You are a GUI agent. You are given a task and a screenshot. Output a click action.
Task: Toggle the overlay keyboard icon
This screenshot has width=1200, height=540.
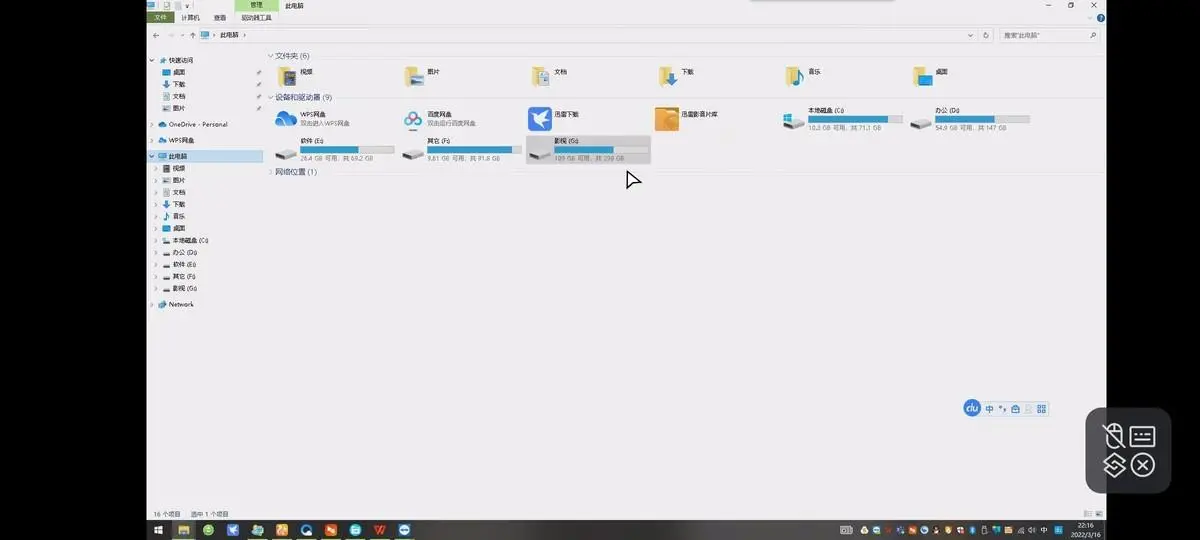click(x=1143, y=436)
